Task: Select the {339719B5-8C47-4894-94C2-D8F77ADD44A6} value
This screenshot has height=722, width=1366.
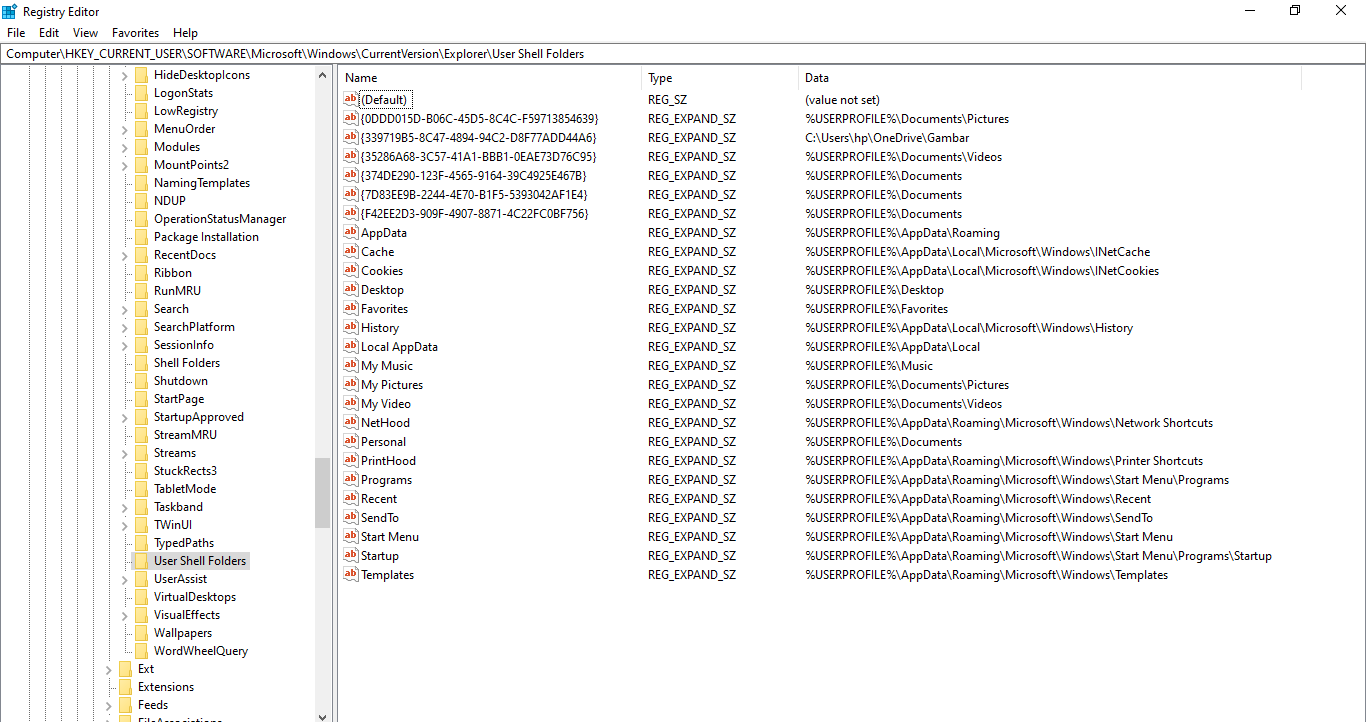Action: (478, 137)
